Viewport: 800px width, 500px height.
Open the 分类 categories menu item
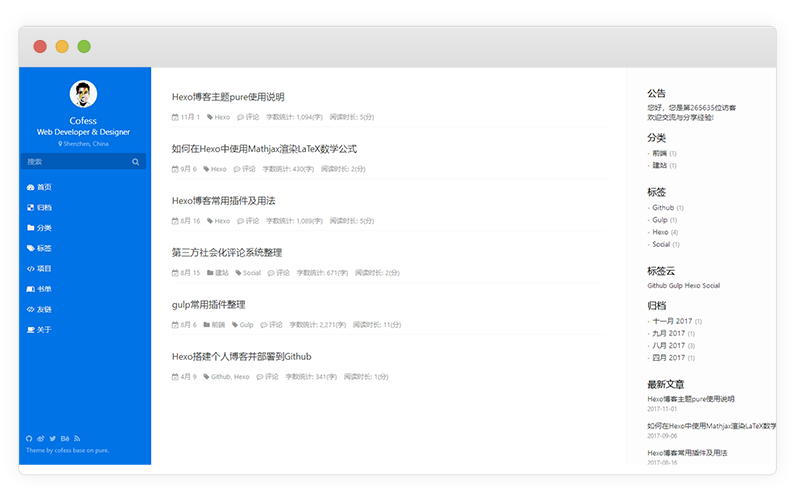point(39,228)
